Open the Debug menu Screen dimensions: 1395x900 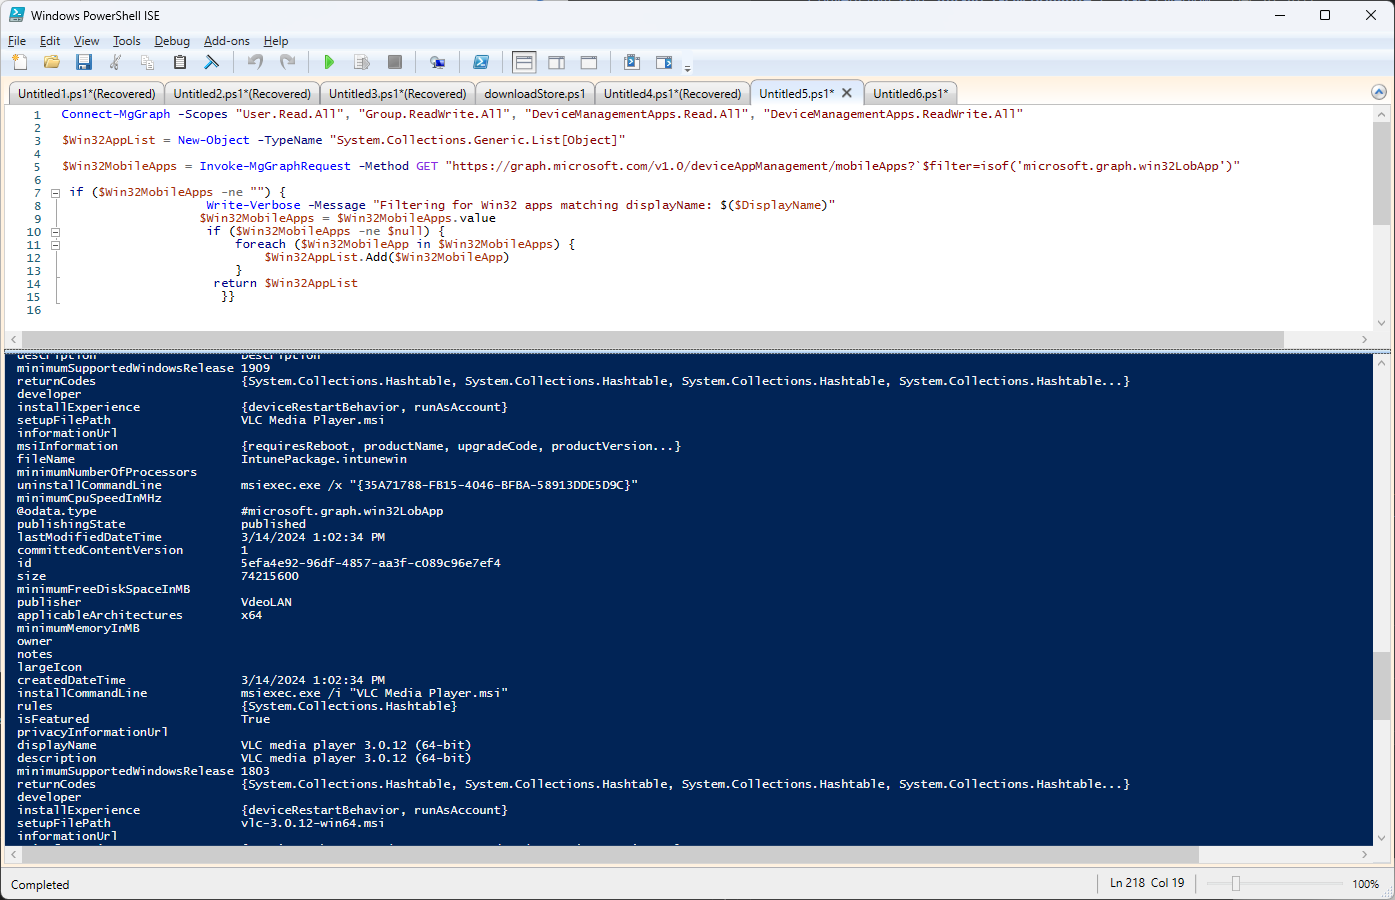(x=172, y=41)
